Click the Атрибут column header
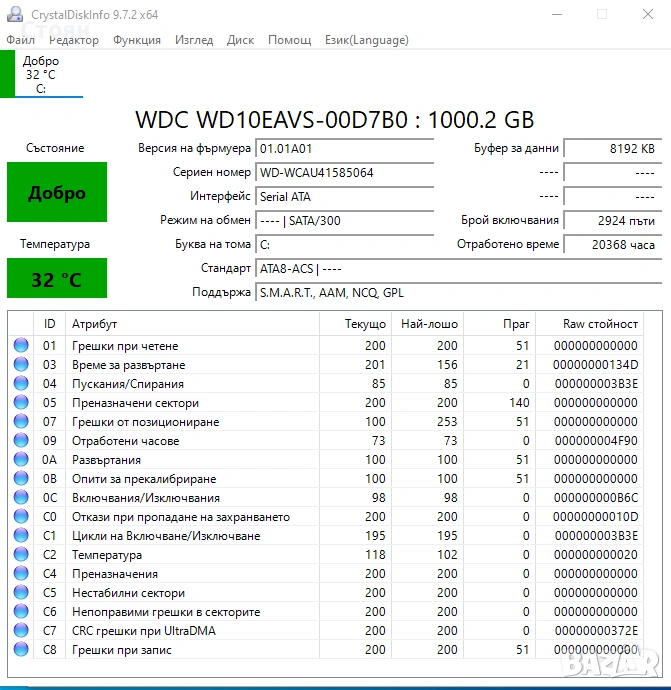The height and width of the screenshot is (690, 671). [x=190, y=324]
